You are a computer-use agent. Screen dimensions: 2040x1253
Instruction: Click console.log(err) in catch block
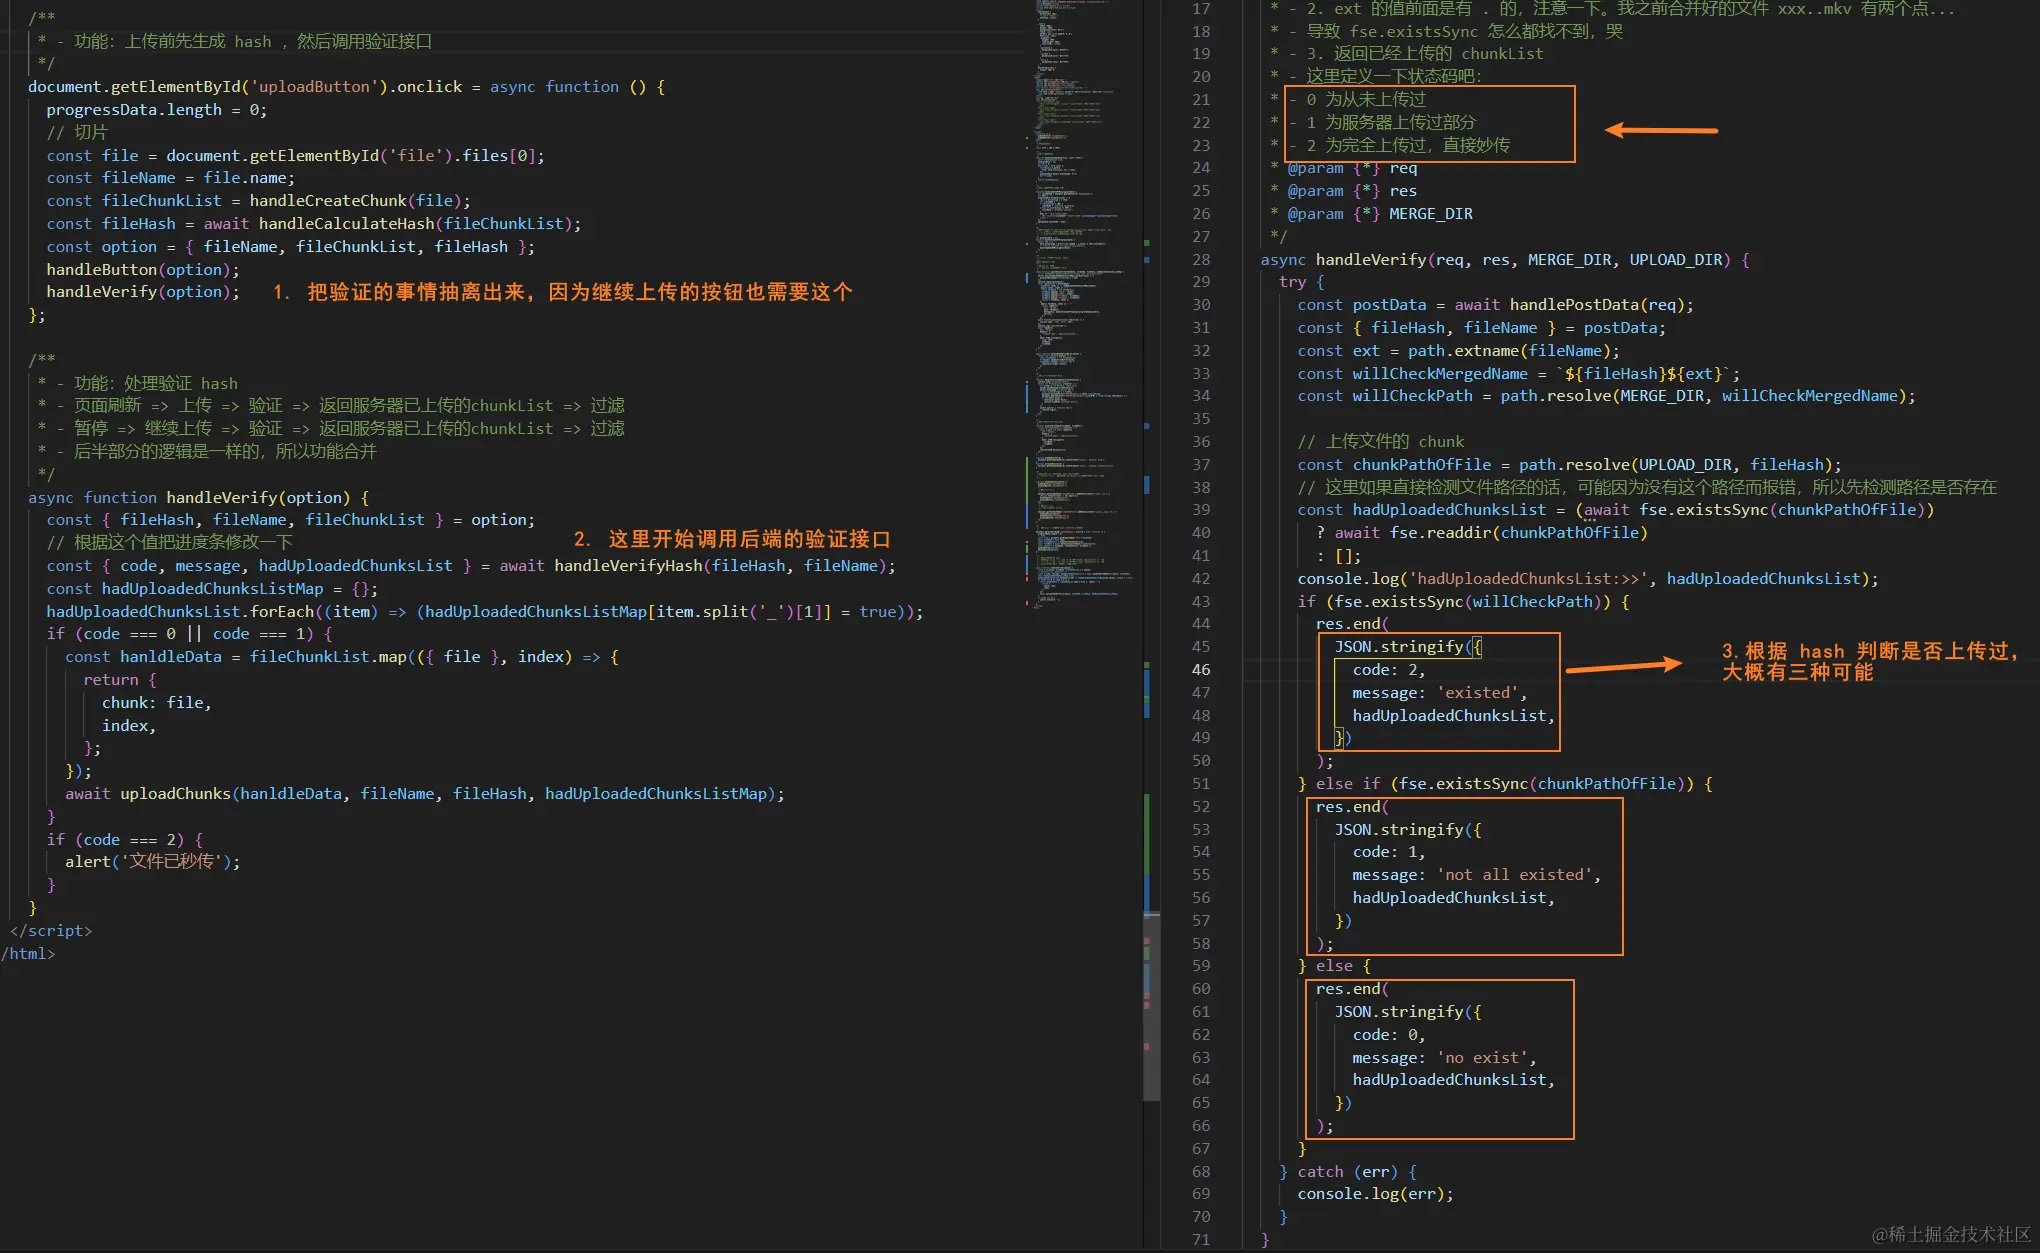click(x=1374, y=1194)
